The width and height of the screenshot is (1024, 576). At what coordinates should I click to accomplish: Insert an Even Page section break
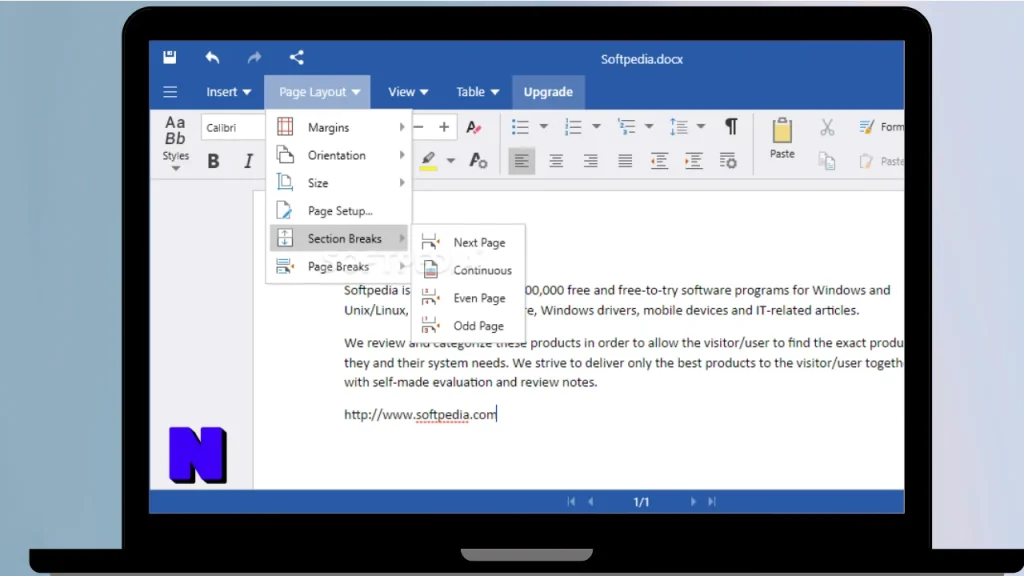(x=468, y=298)
